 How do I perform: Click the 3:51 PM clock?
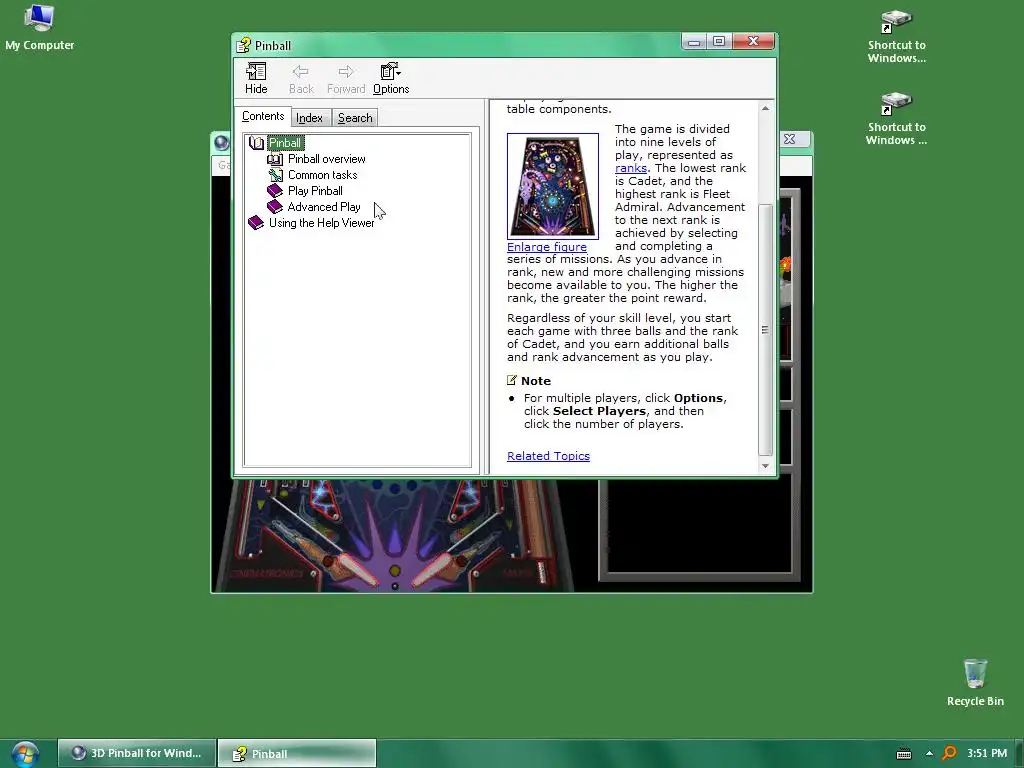[x=987, y=753]
